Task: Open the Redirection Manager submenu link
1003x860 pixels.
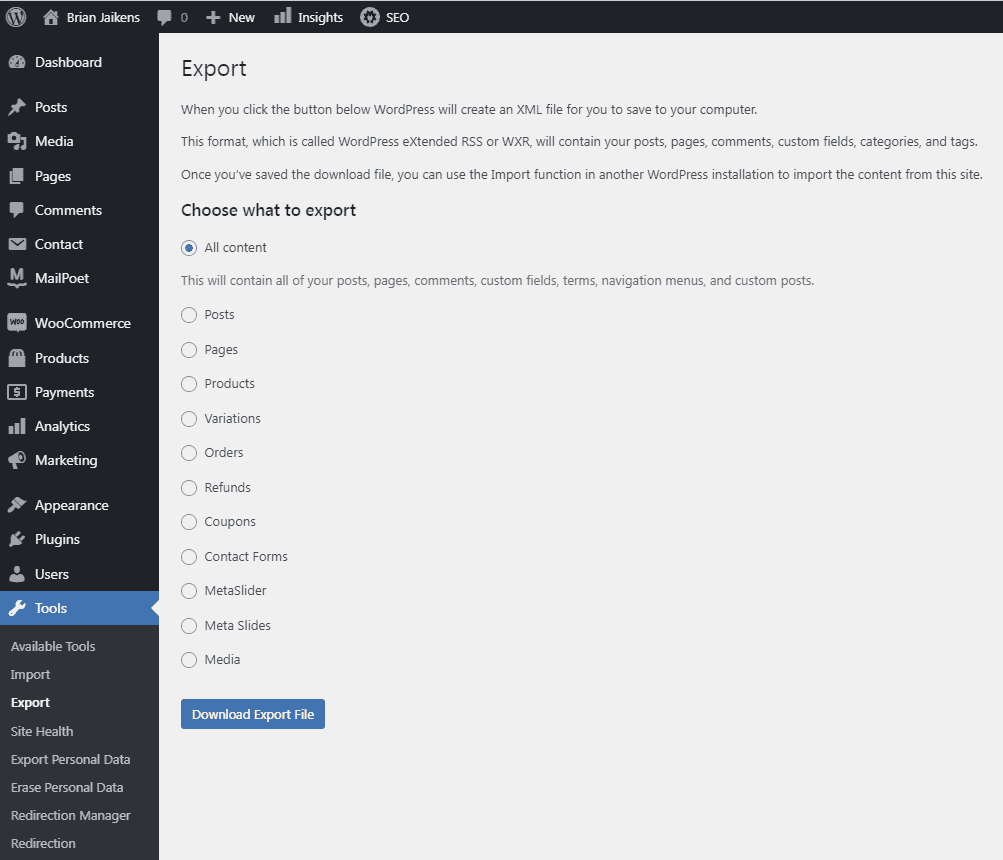Action: [70, 815]
